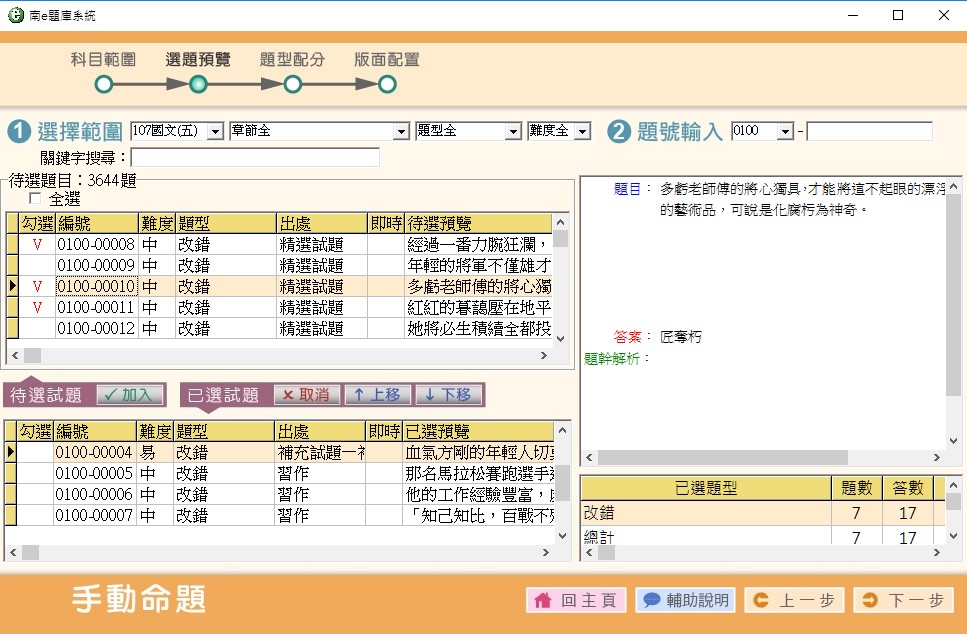Click the 題型配分 step circle
Screen dimensions: 967x634
coord(292,85)
